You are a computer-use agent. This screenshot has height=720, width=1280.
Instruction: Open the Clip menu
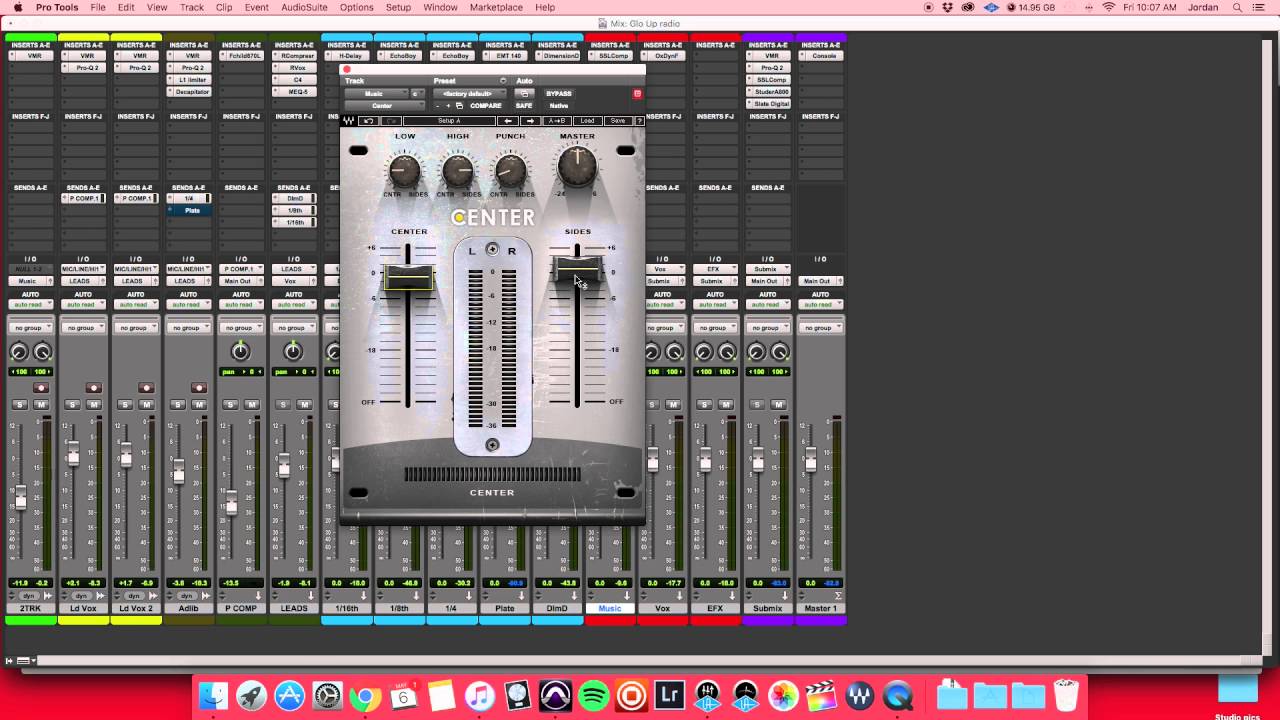click(x=224, y=7)
